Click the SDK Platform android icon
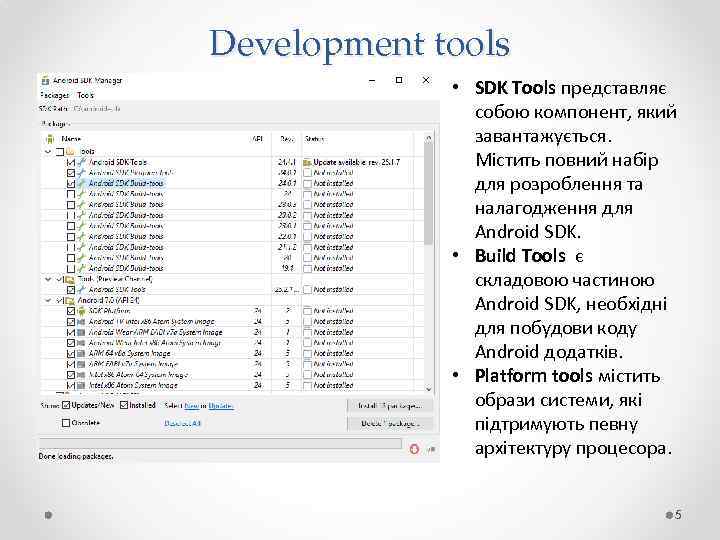Screen dimensions: 720x540 pos(82,311)
